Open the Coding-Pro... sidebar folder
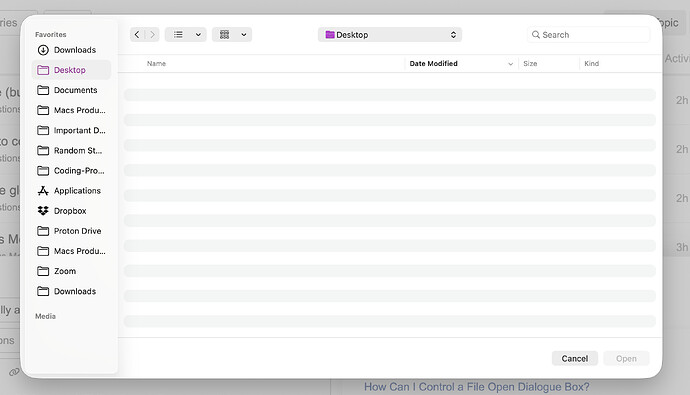Screen dimensions: 690x395 (x=71, y=171)
